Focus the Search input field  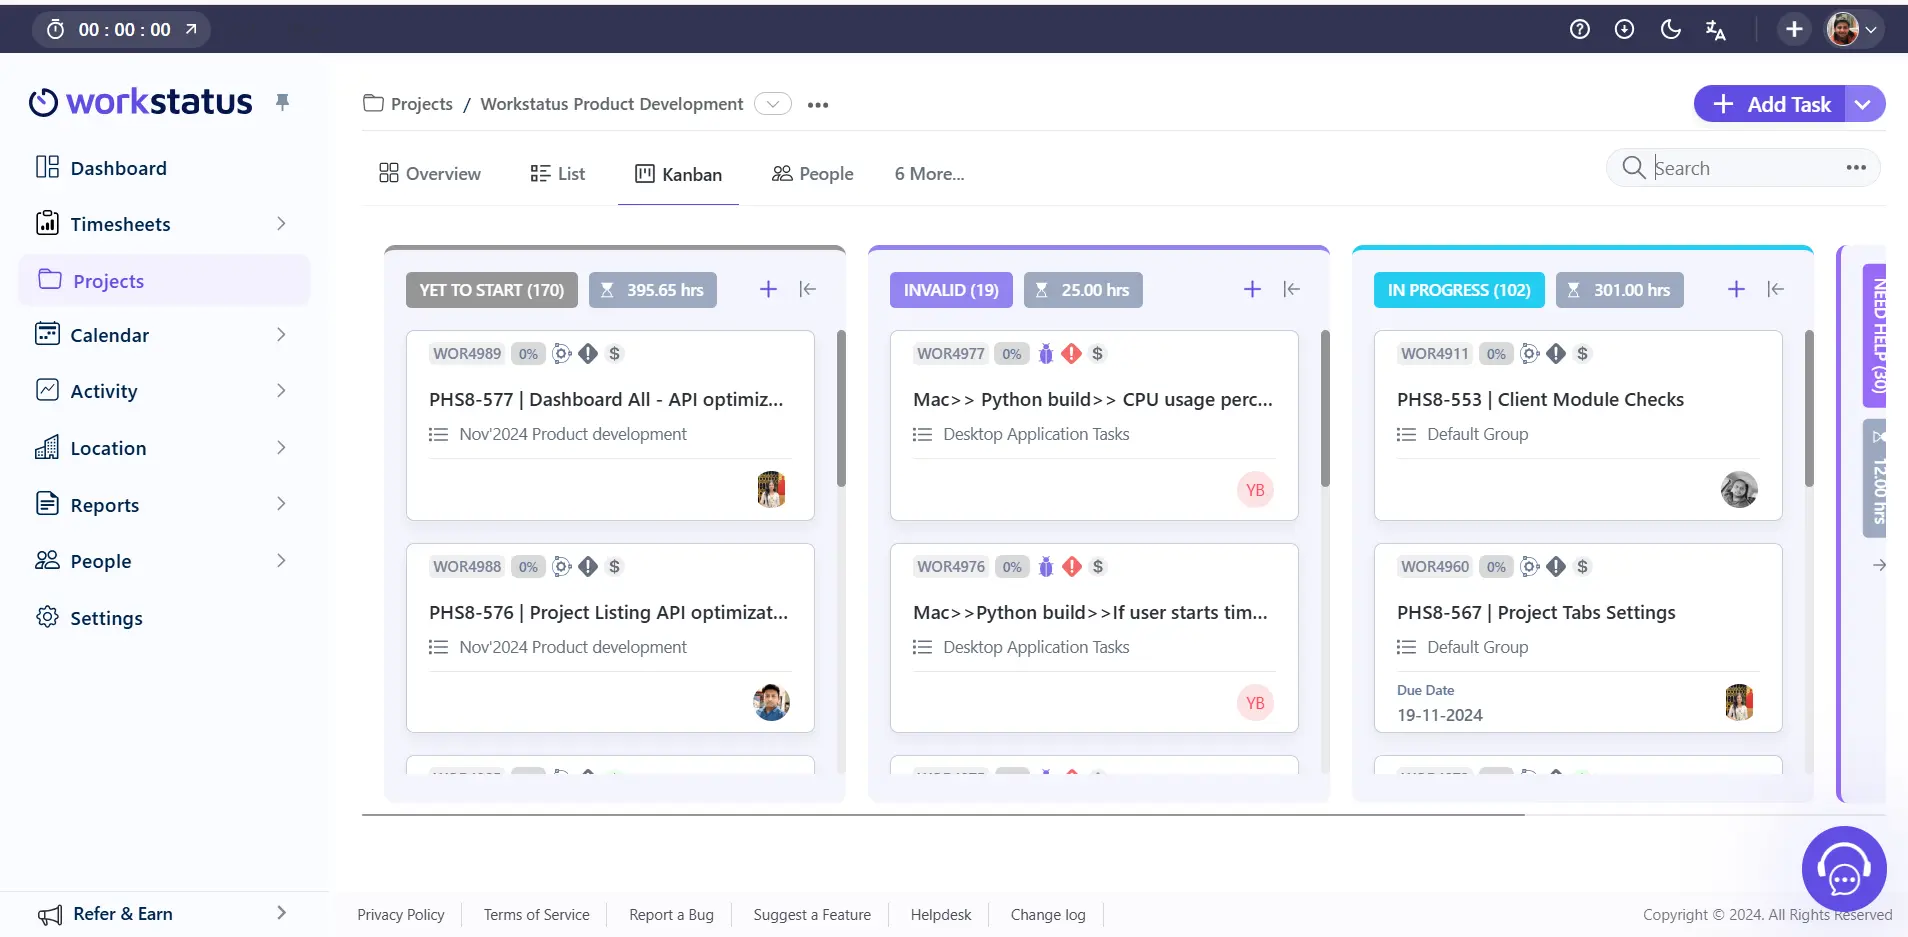pos(1745,168)
